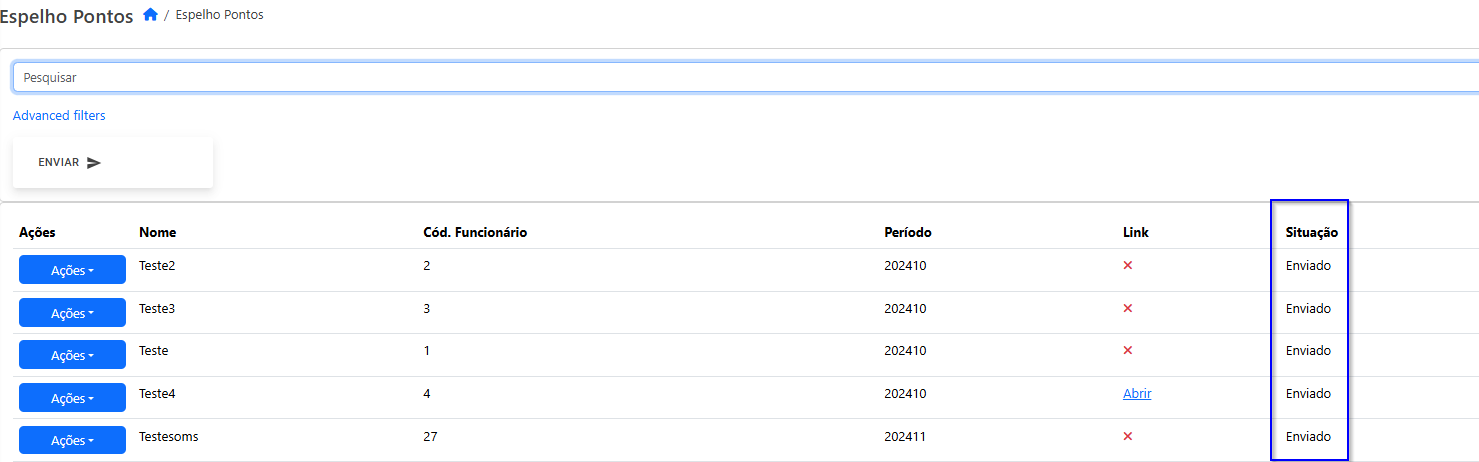Show the Advanced filters options
The height and width of the screenshot is (462, 1479).
(x=59, y=116)
